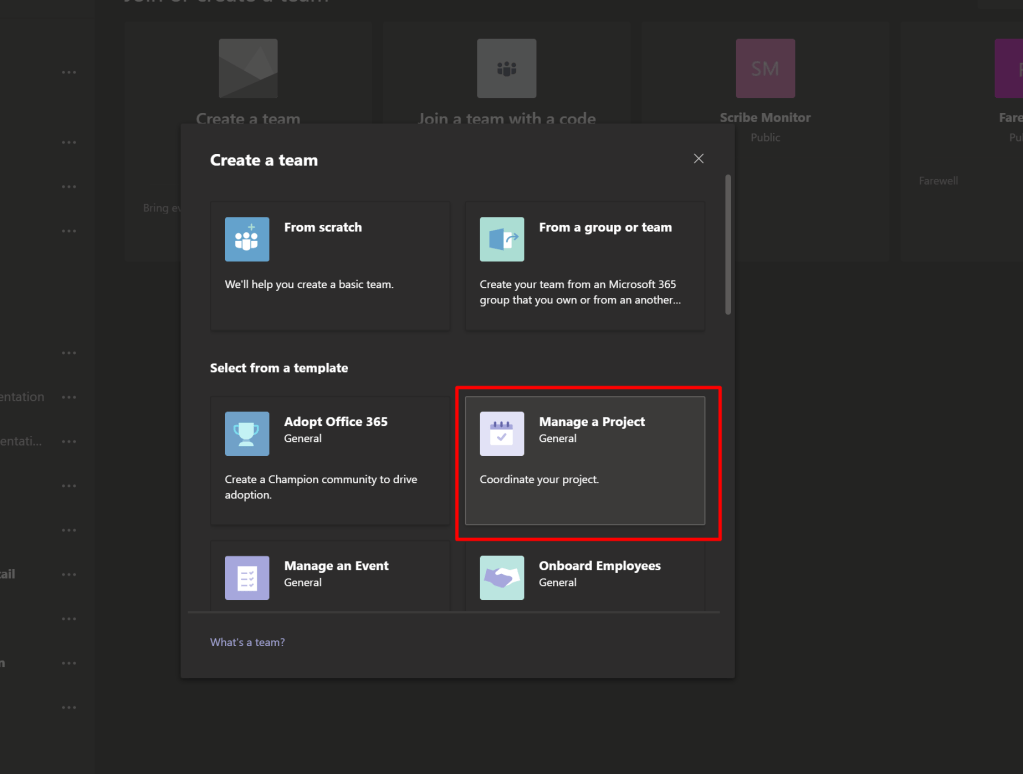Select the Onboard Employees template title
This screenshot has width=1023, height=774.
[599, 566]
